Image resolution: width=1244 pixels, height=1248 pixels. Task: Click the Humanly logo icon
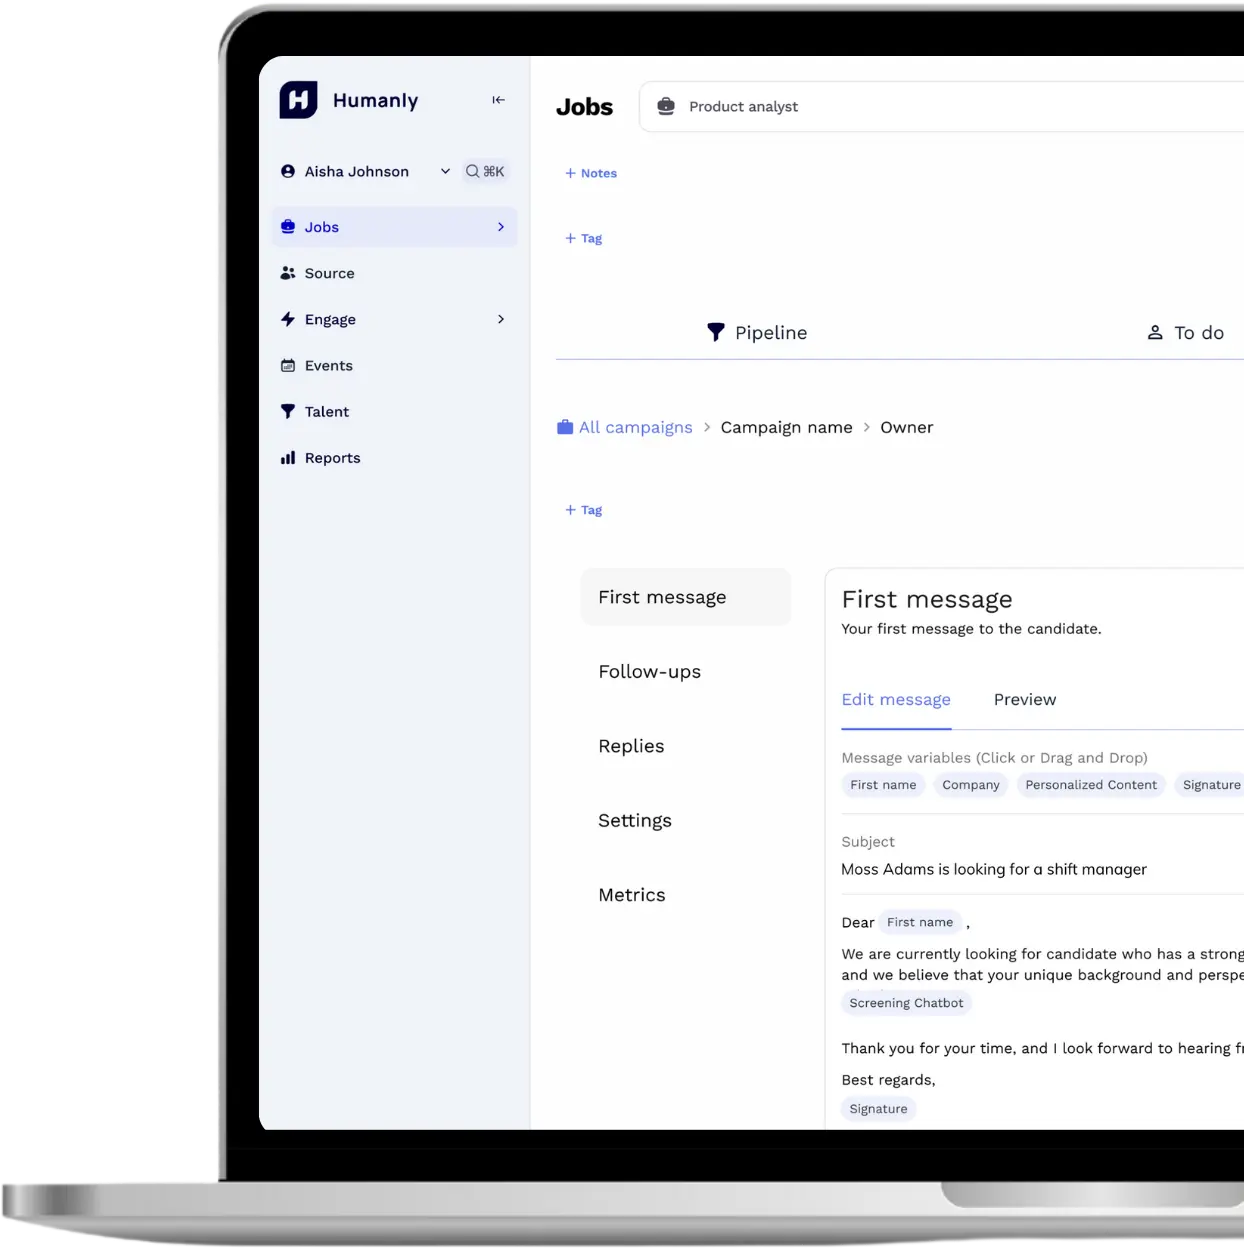298,100
